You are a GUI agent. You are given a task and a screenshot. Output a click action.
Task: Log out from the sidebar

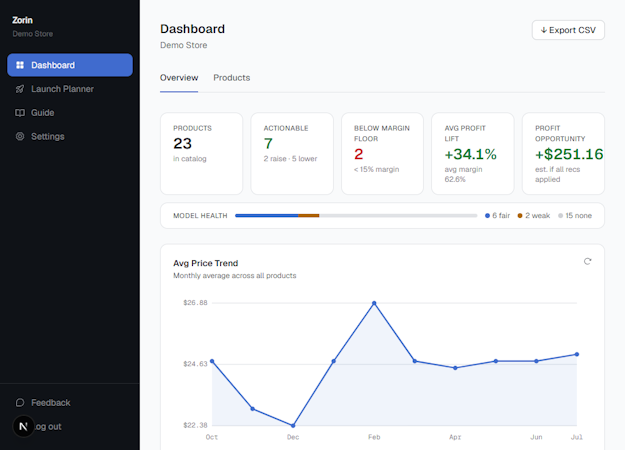(48, 426)
